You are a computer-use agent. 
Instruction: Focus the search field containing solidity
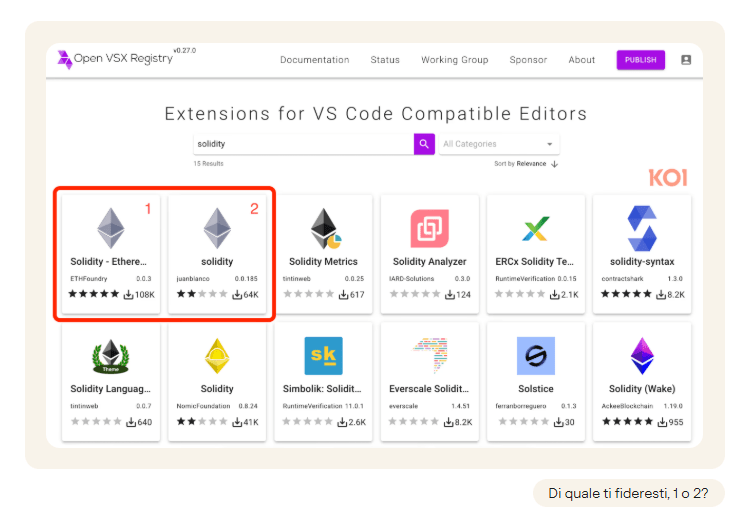303,144
